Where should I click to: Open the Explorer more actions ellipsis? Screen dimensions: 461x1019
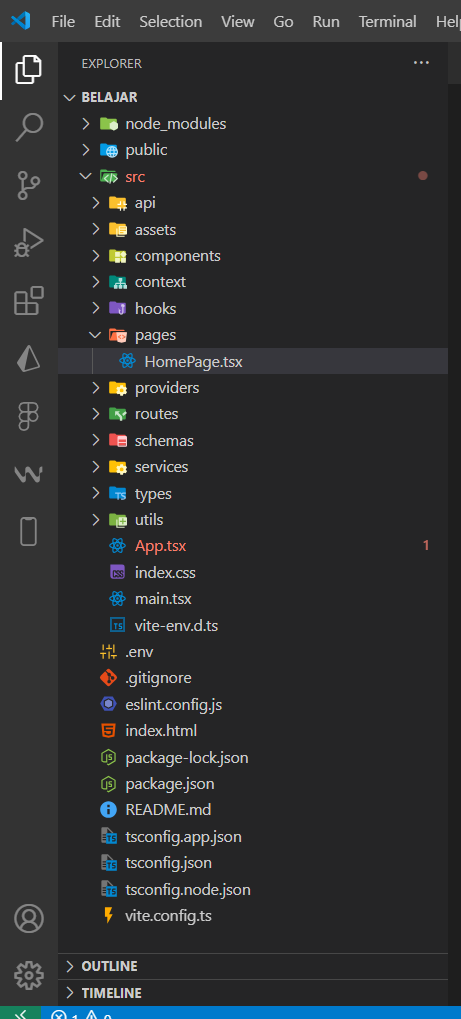click(421, 63)
